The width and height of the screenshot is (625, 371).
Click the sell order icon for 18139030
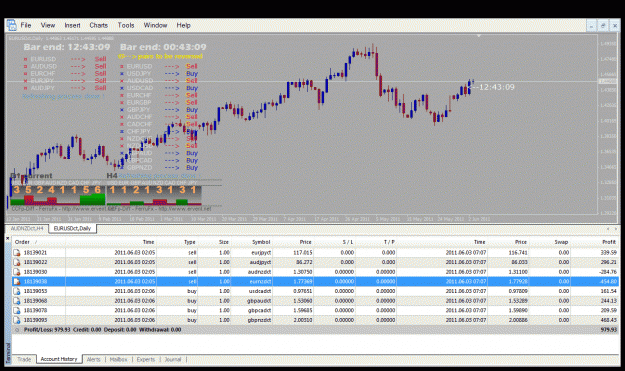coord(17,272)
